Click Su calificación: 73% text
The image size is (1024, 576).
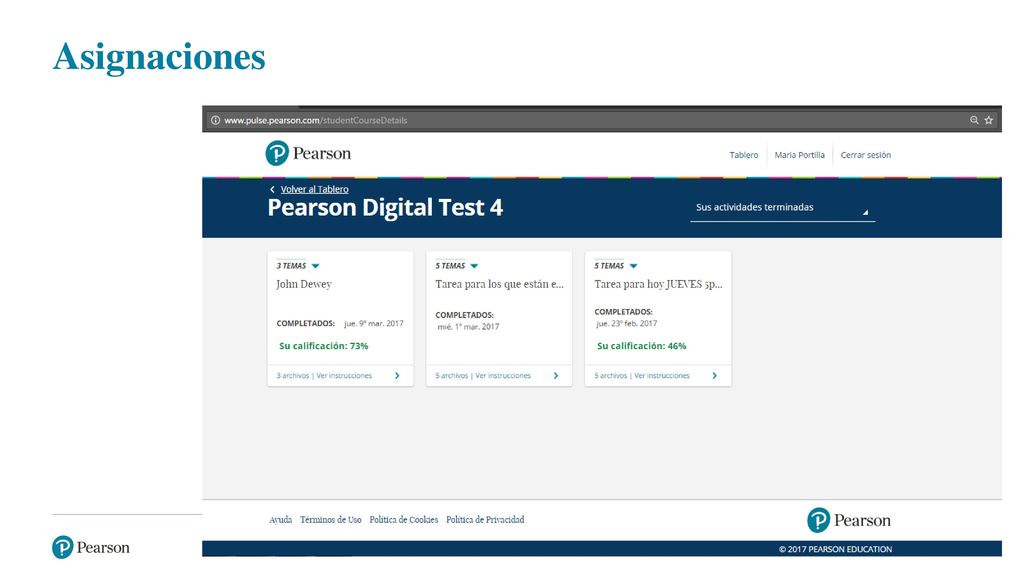324,346
